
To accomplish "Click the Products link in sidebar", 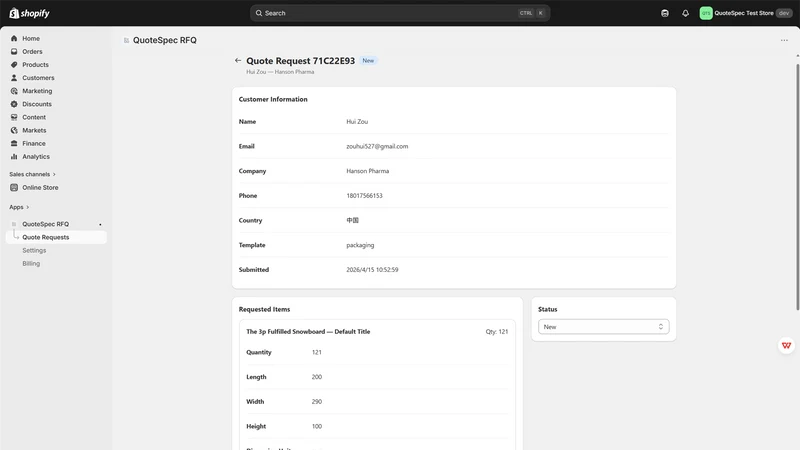I will click(35, 65).
